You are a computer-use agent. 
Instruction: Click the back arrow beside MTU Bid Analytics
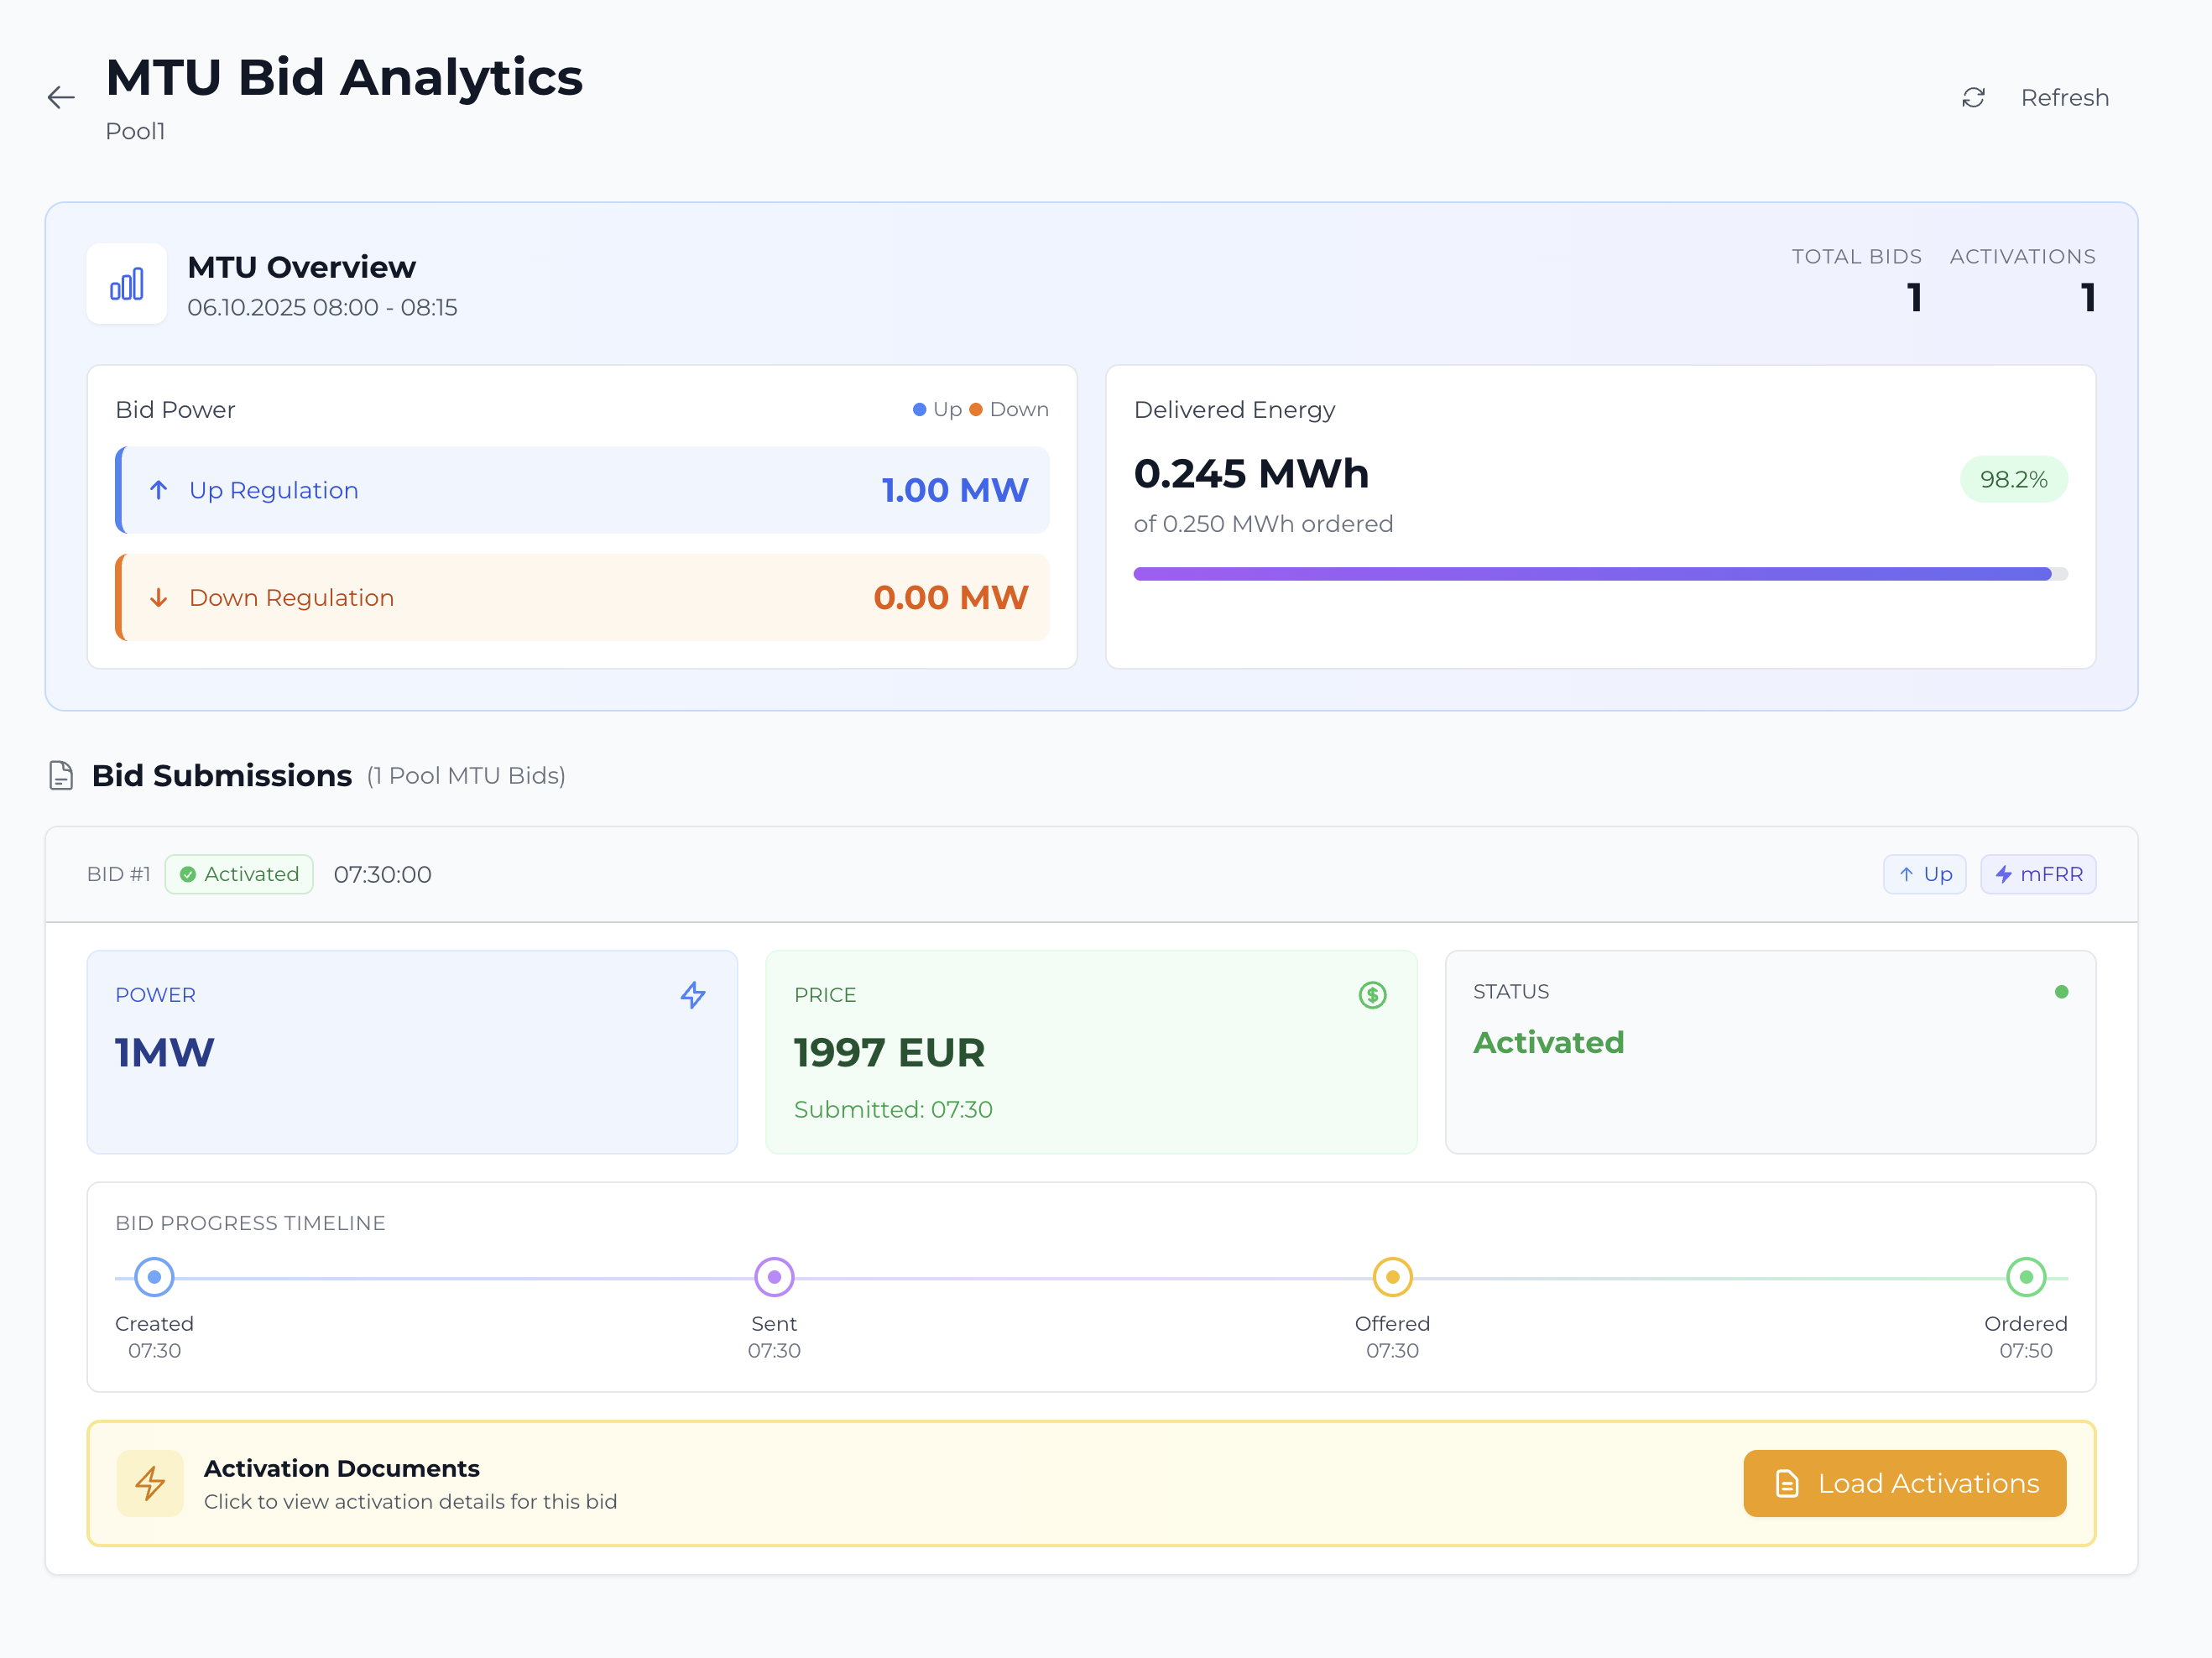tap(60, 97)
